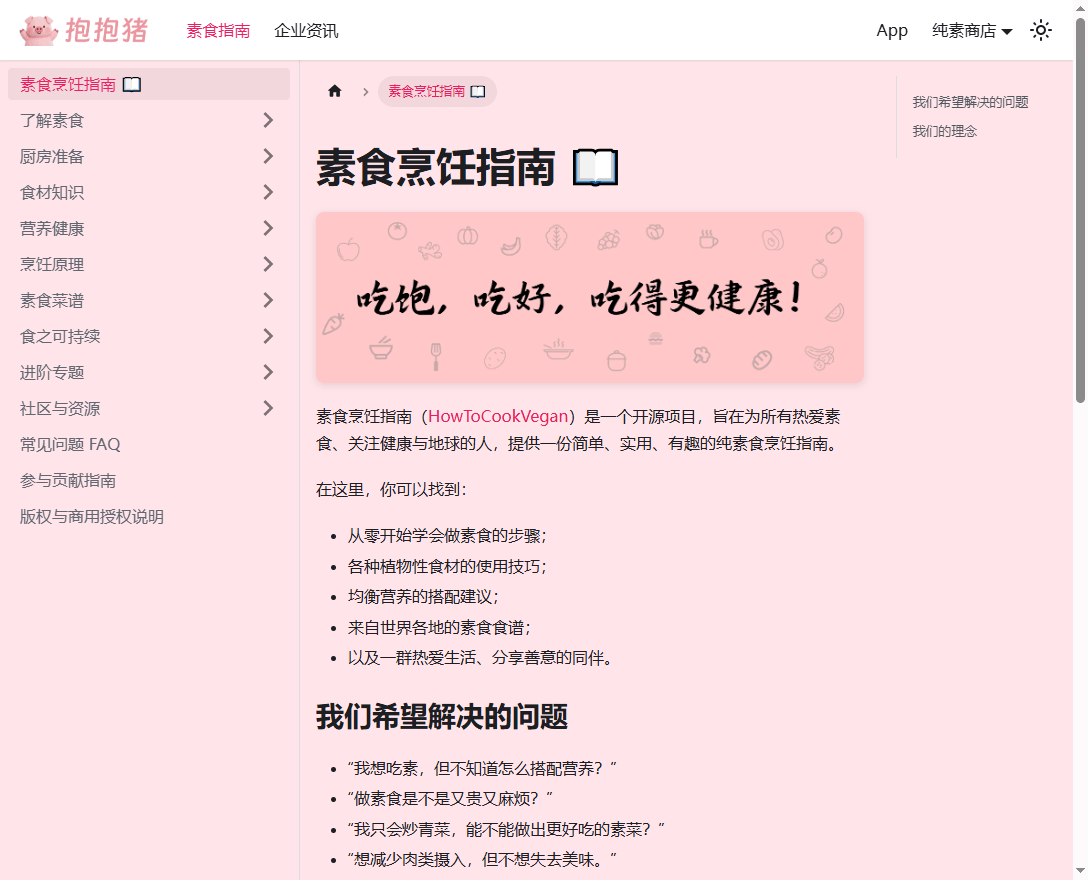Open the 纯素商店 dropdown menu
This screenshot has width=1088, height=880.
coord(971,31)
